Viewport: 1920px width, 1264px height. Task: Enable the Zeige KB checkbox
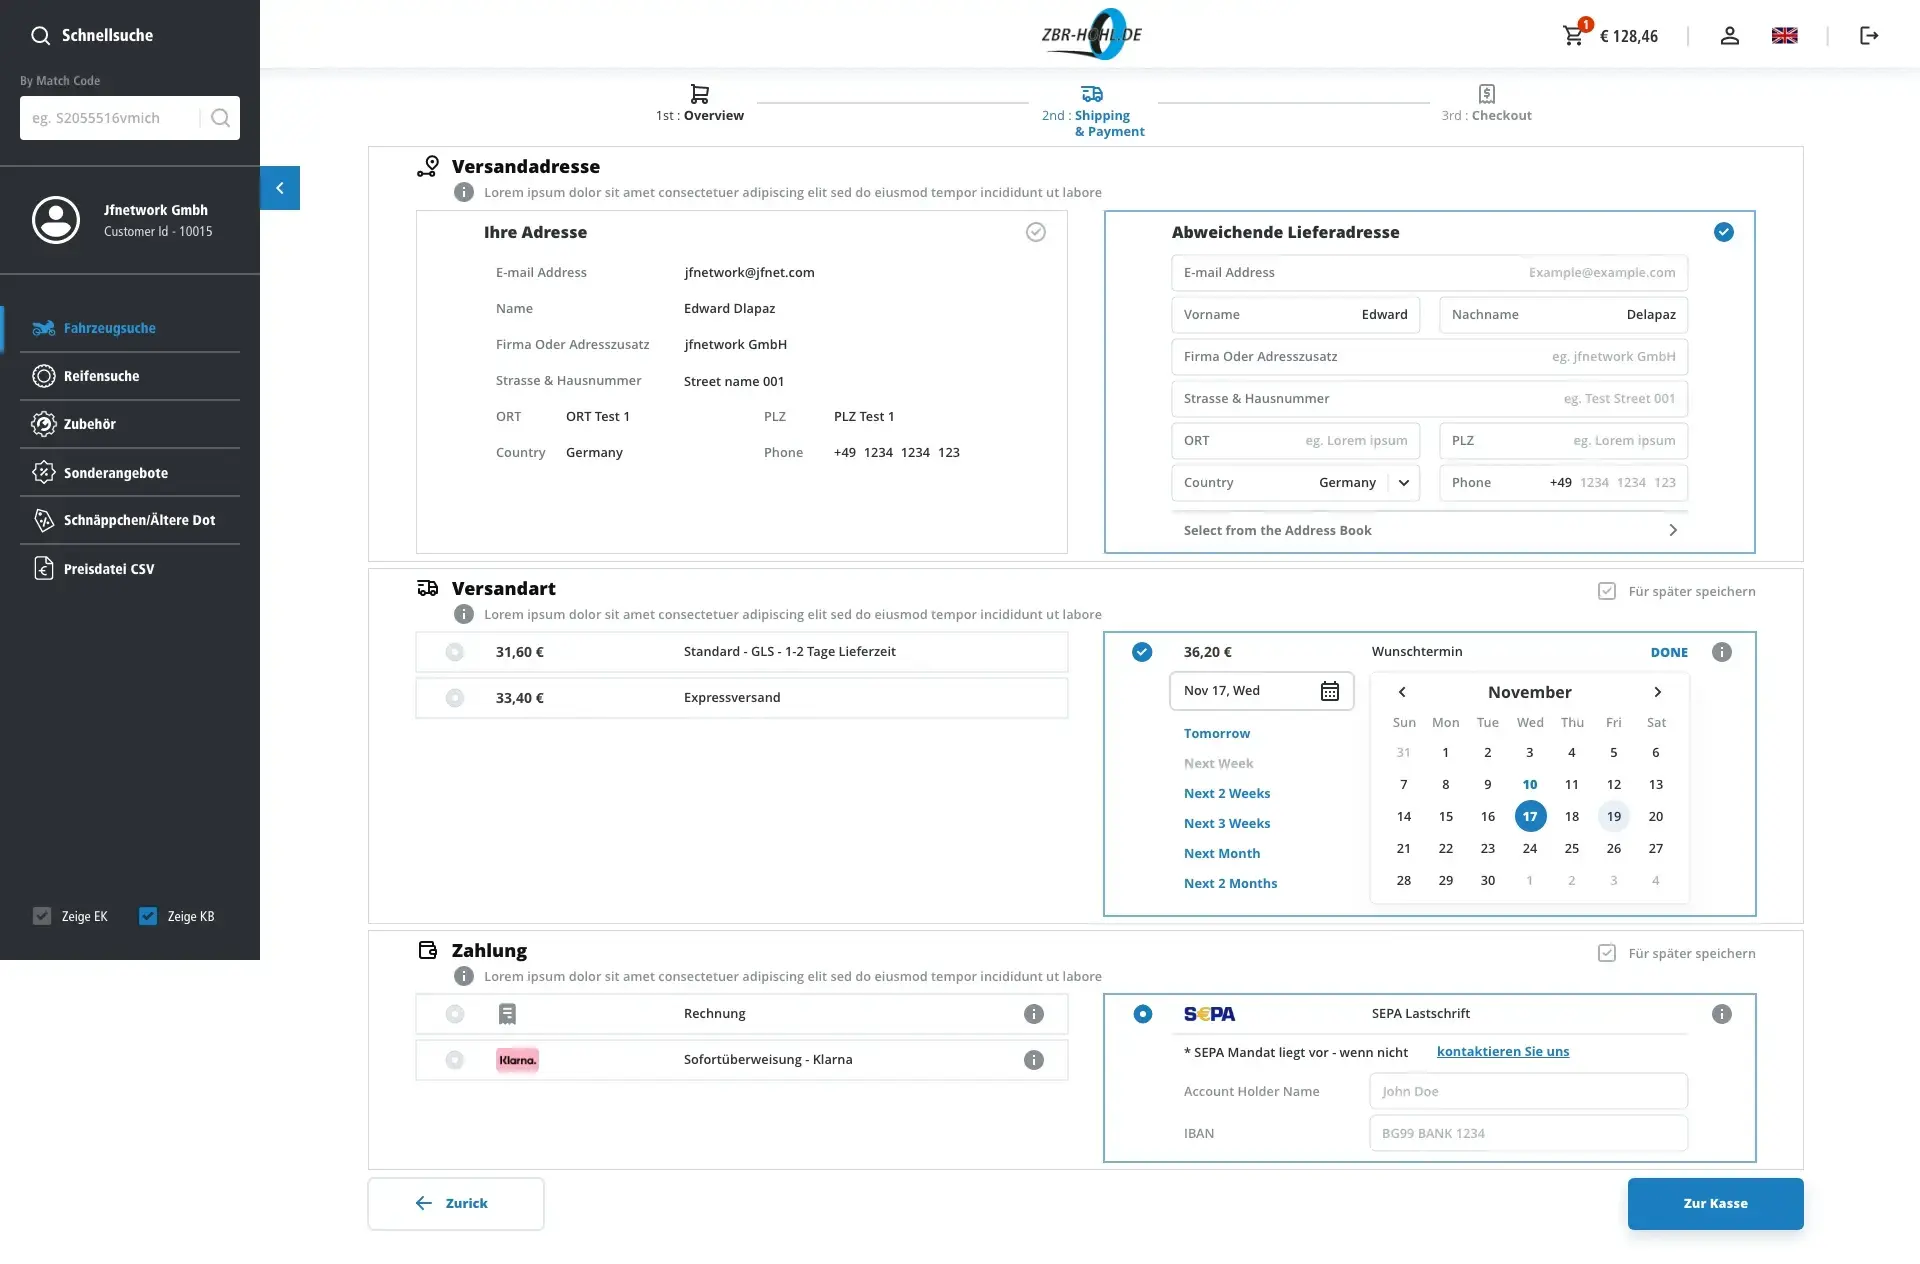click(147, 916)
